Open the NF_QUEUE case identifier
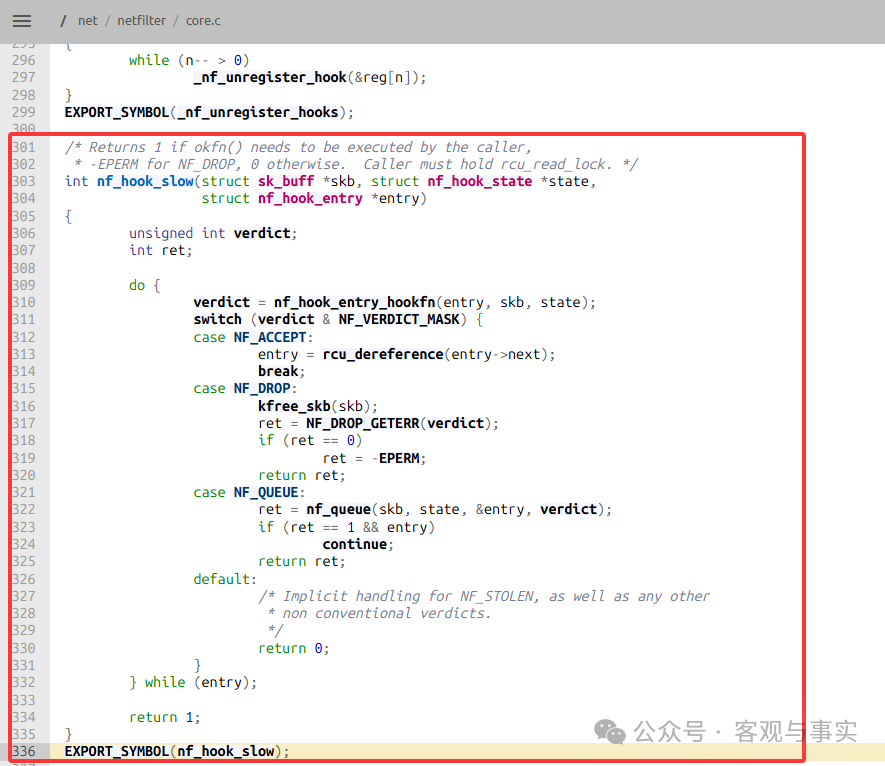Image resolution: width=885 pixels, height=766 pixels. (266, 493)
